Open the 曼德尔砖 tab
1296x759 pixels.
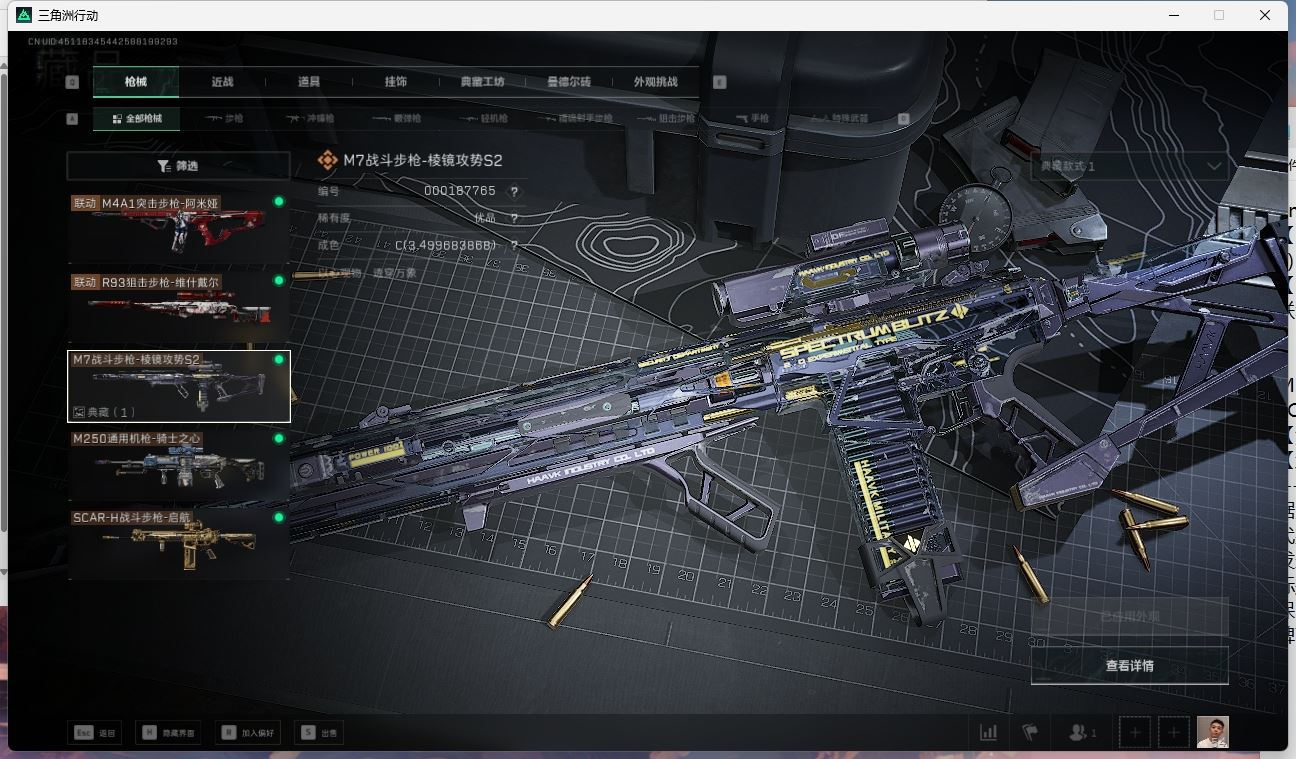tap(568, 82)
